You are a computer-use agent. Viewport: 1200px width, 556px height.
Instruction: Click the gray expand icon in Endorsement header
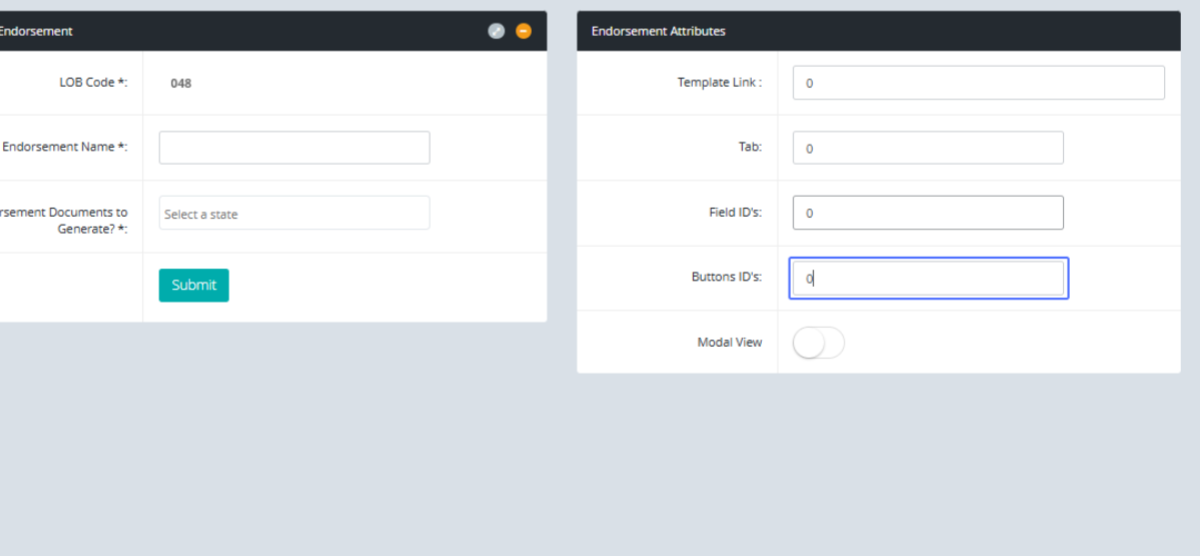point(496,31)
